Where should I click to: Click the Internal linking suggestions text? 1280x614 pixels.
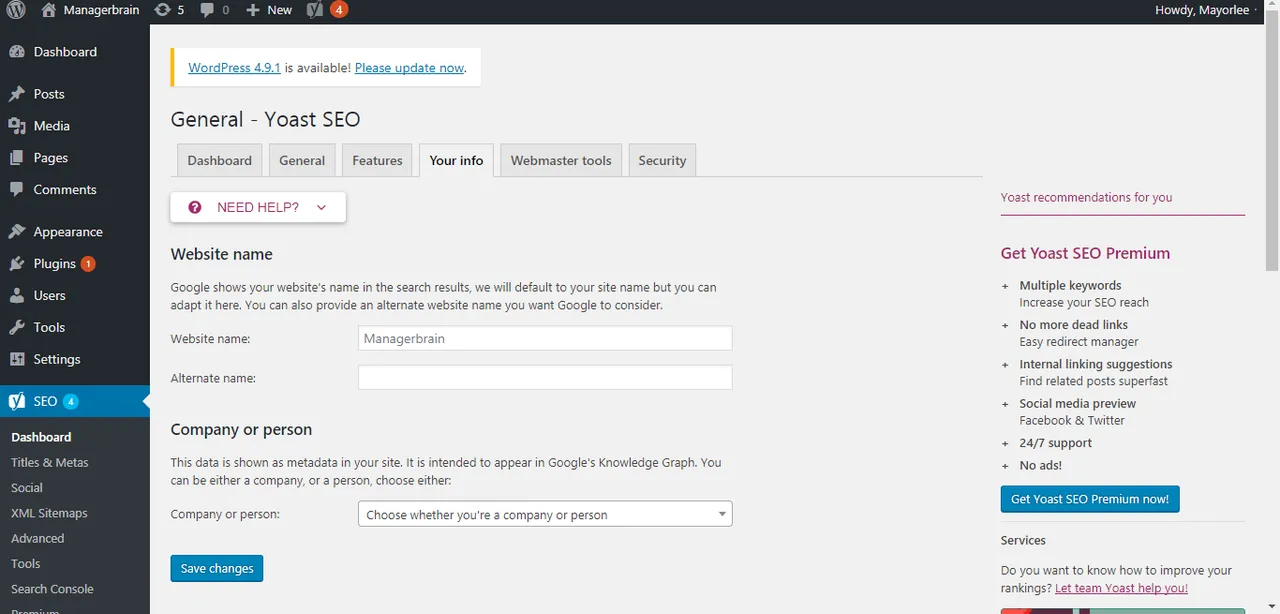pos(1095,364)
